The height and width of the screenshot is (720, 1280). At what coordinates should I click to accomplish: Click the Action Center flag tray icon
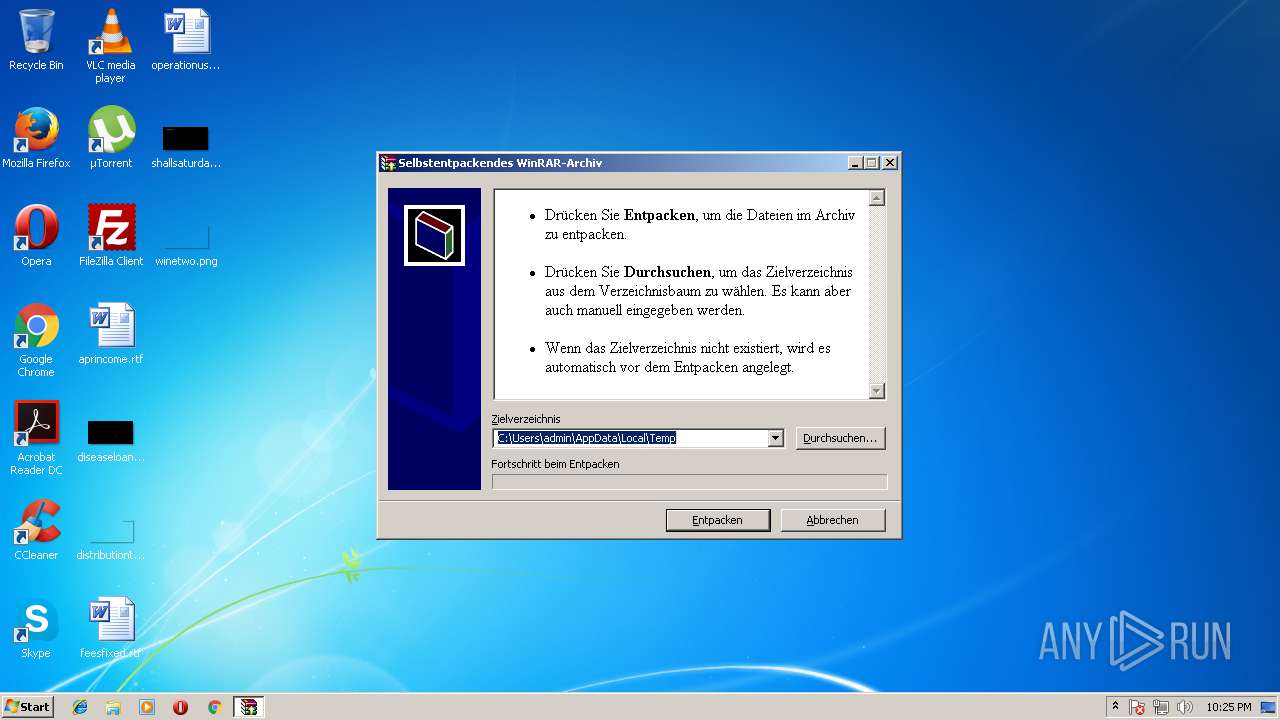pos(1138,707)
